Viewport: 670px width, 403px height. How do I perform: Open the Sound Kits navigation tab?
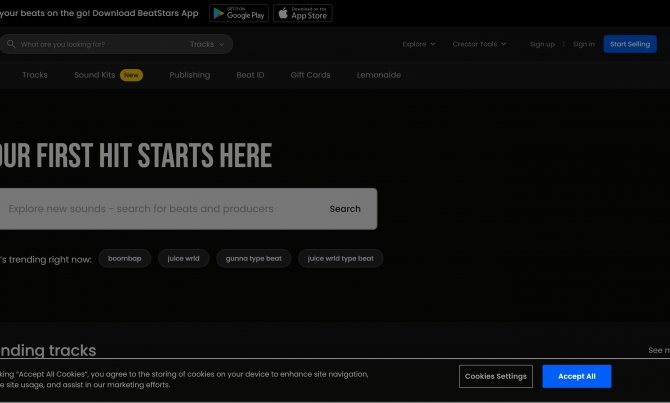pos(94,75)
